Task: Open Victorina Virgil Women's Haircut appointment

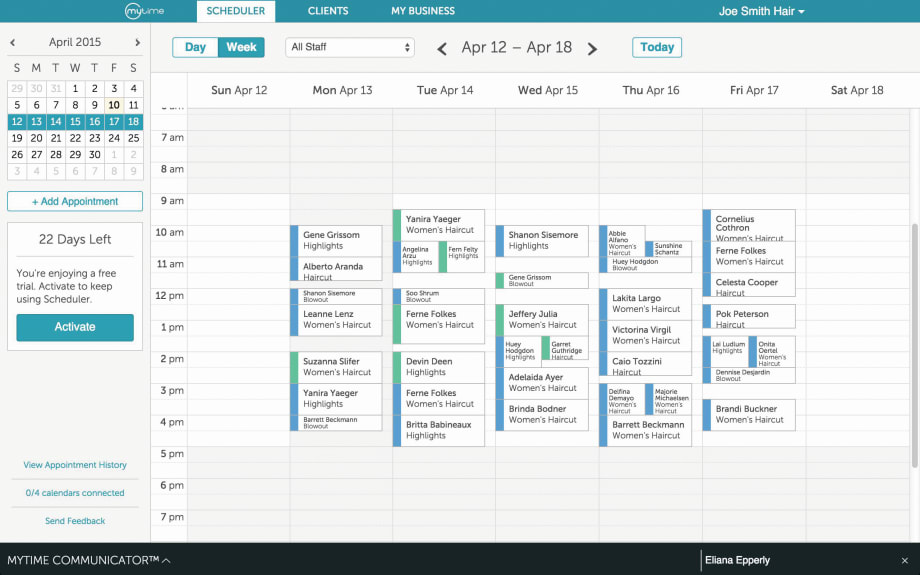Action: tap(645, 336)
